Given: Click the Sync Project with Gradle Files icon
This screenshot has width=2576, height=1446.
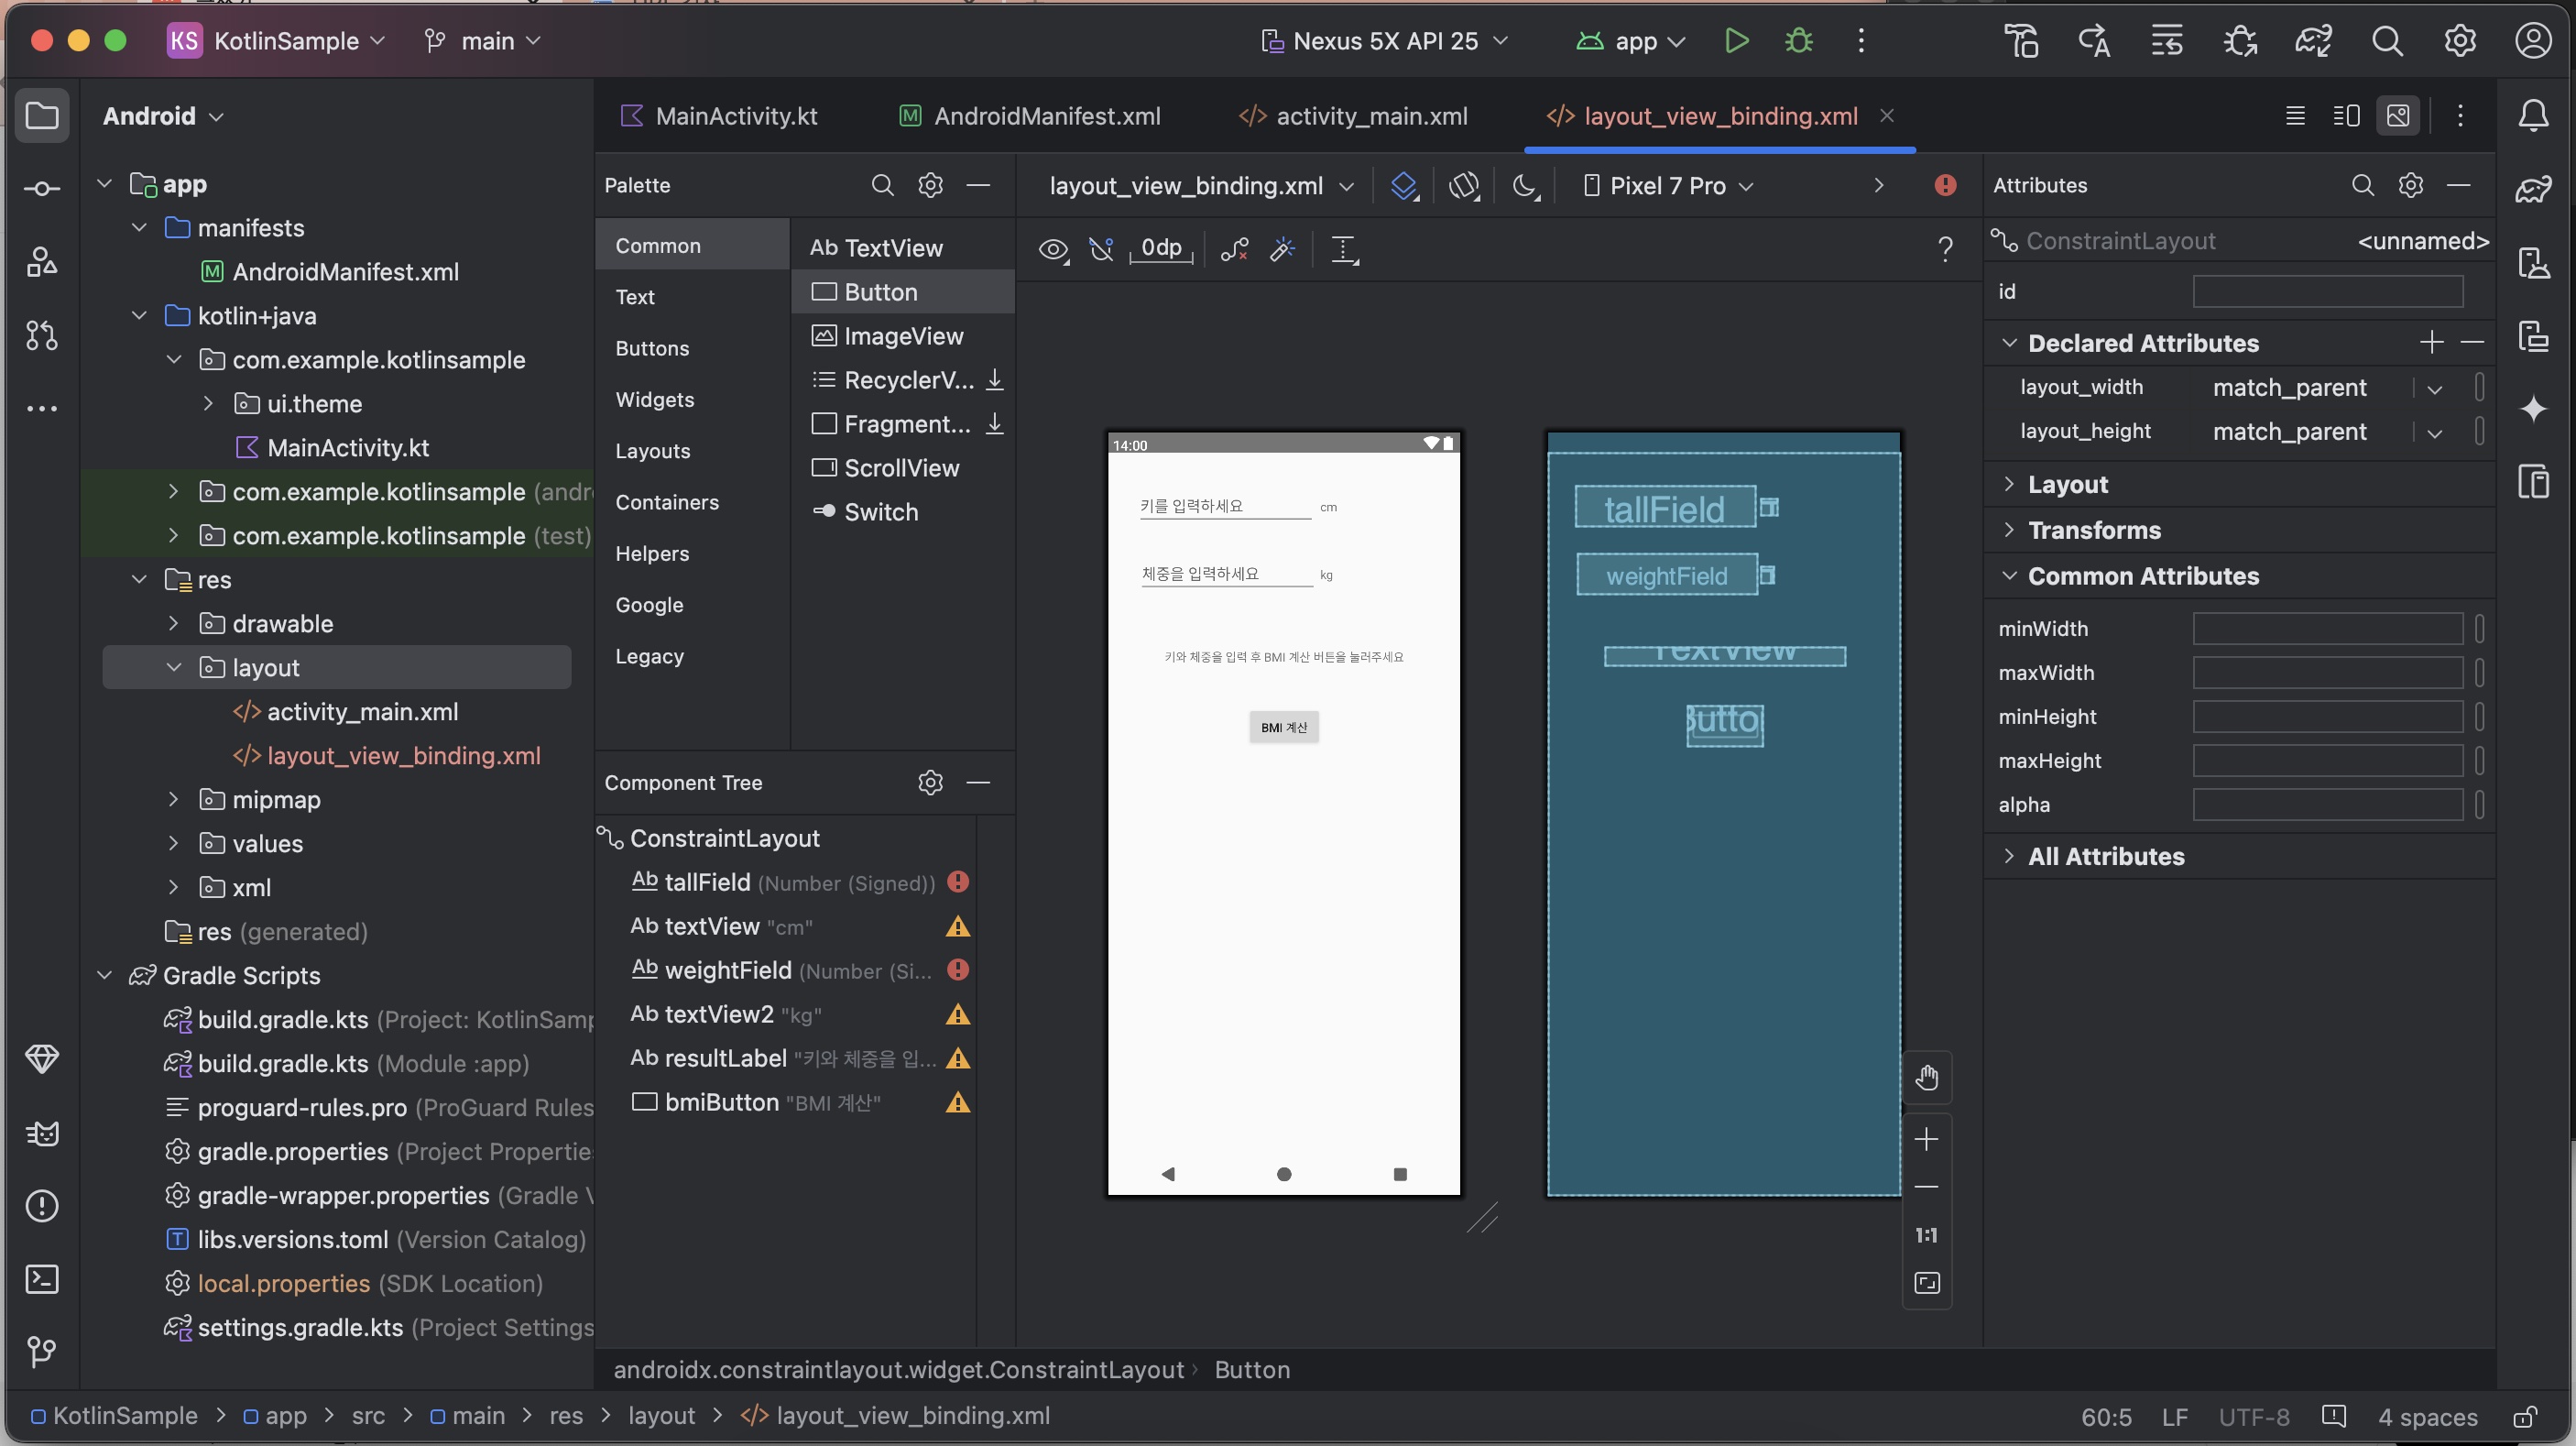Looking at the screenshot, I should coord(2313,41).
